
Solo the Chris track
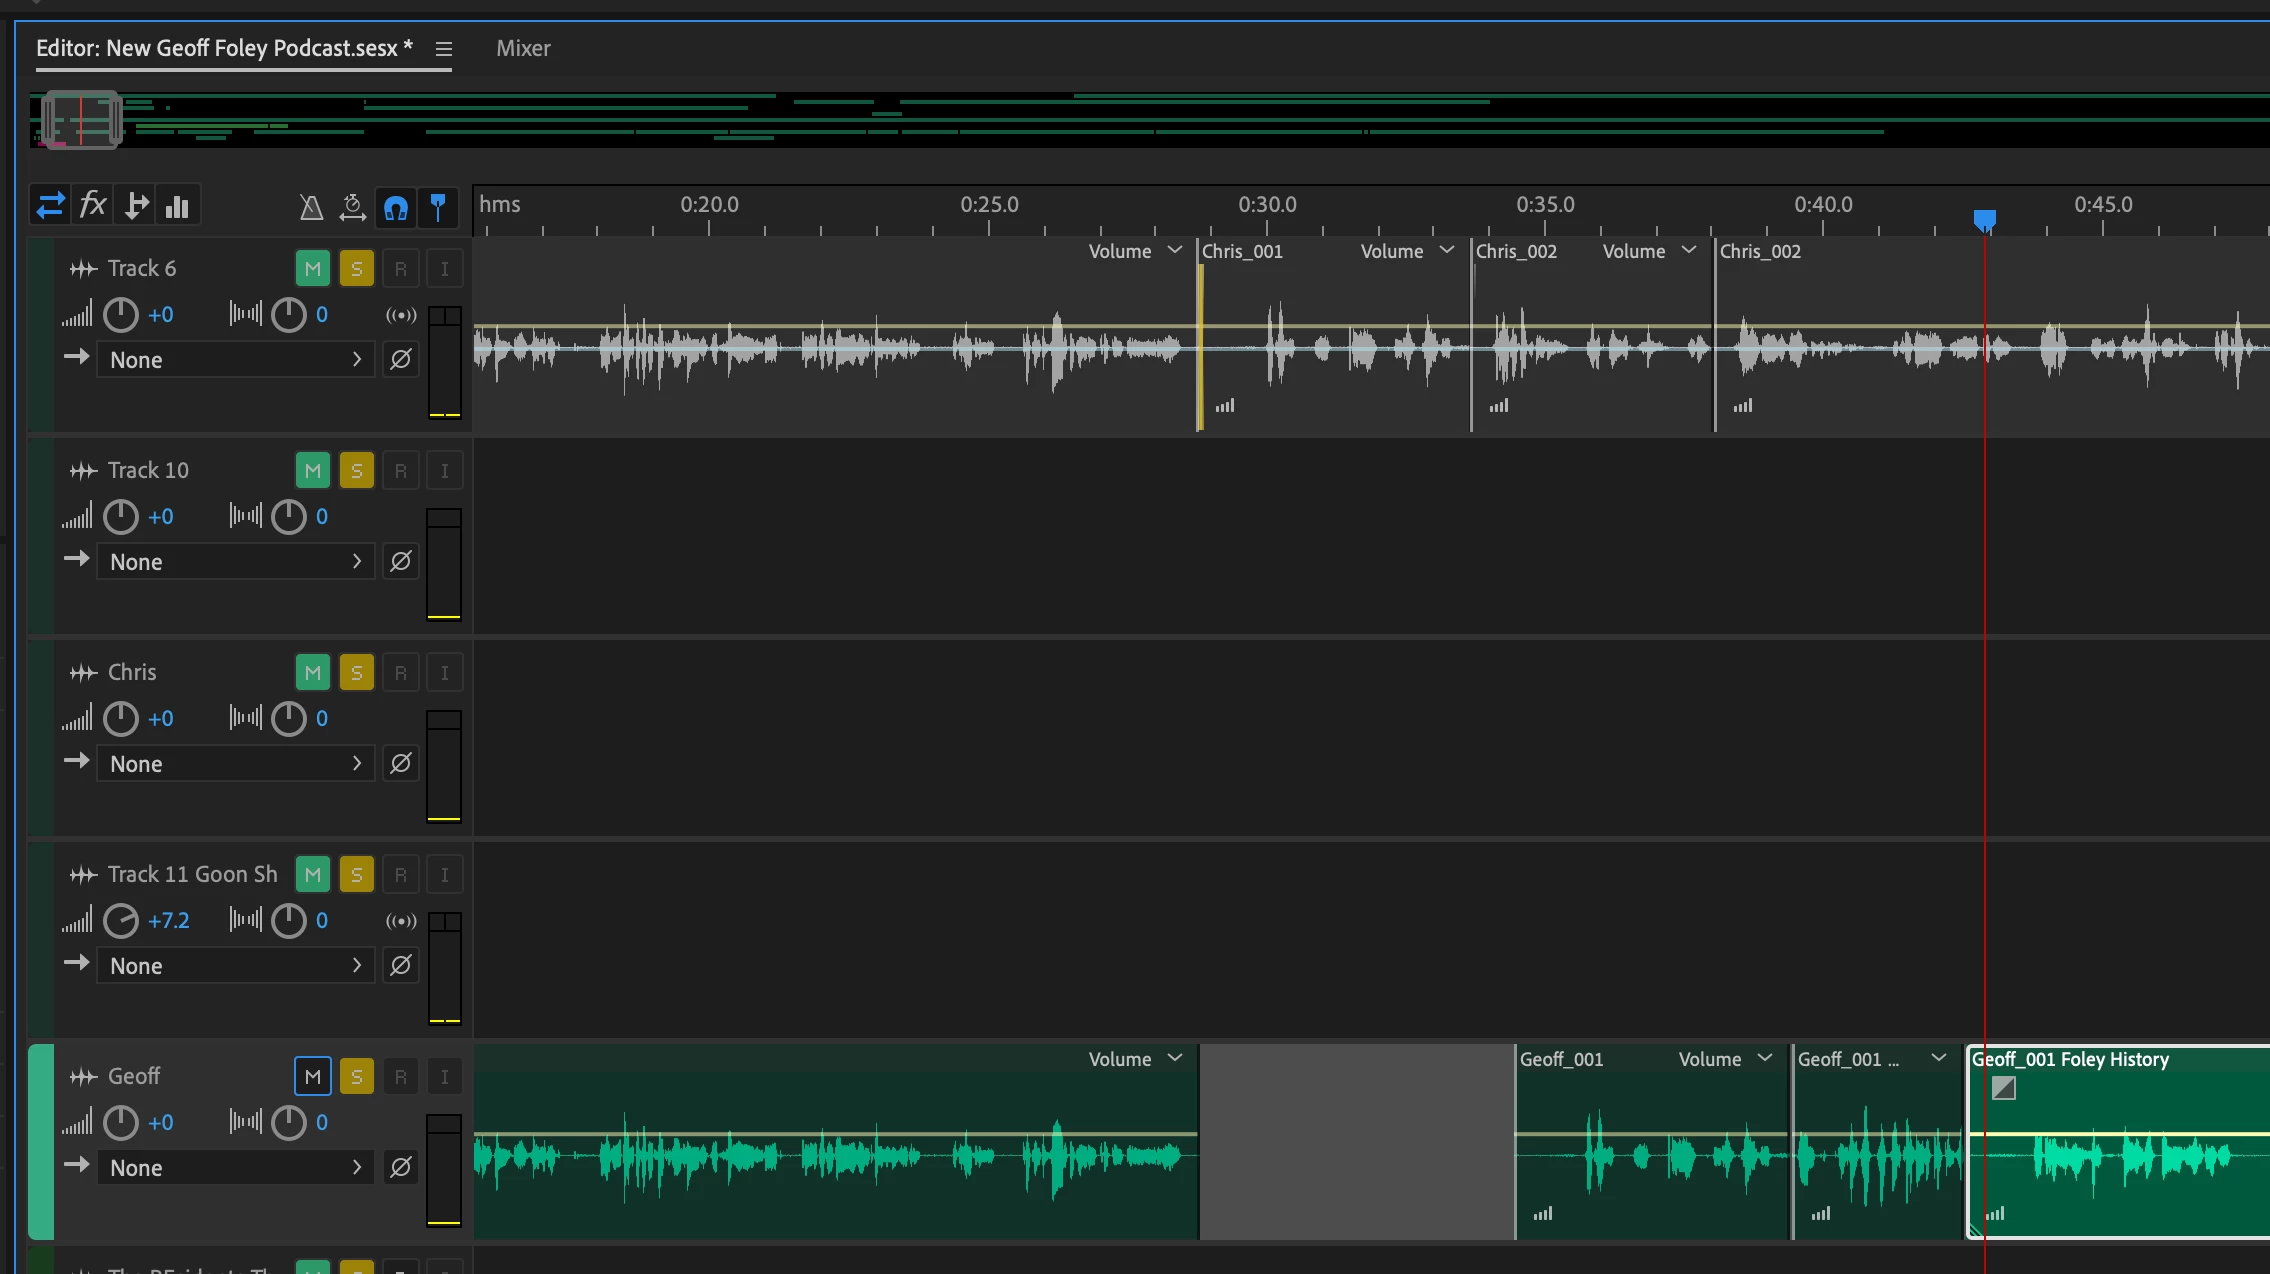(x=357, y=672)
